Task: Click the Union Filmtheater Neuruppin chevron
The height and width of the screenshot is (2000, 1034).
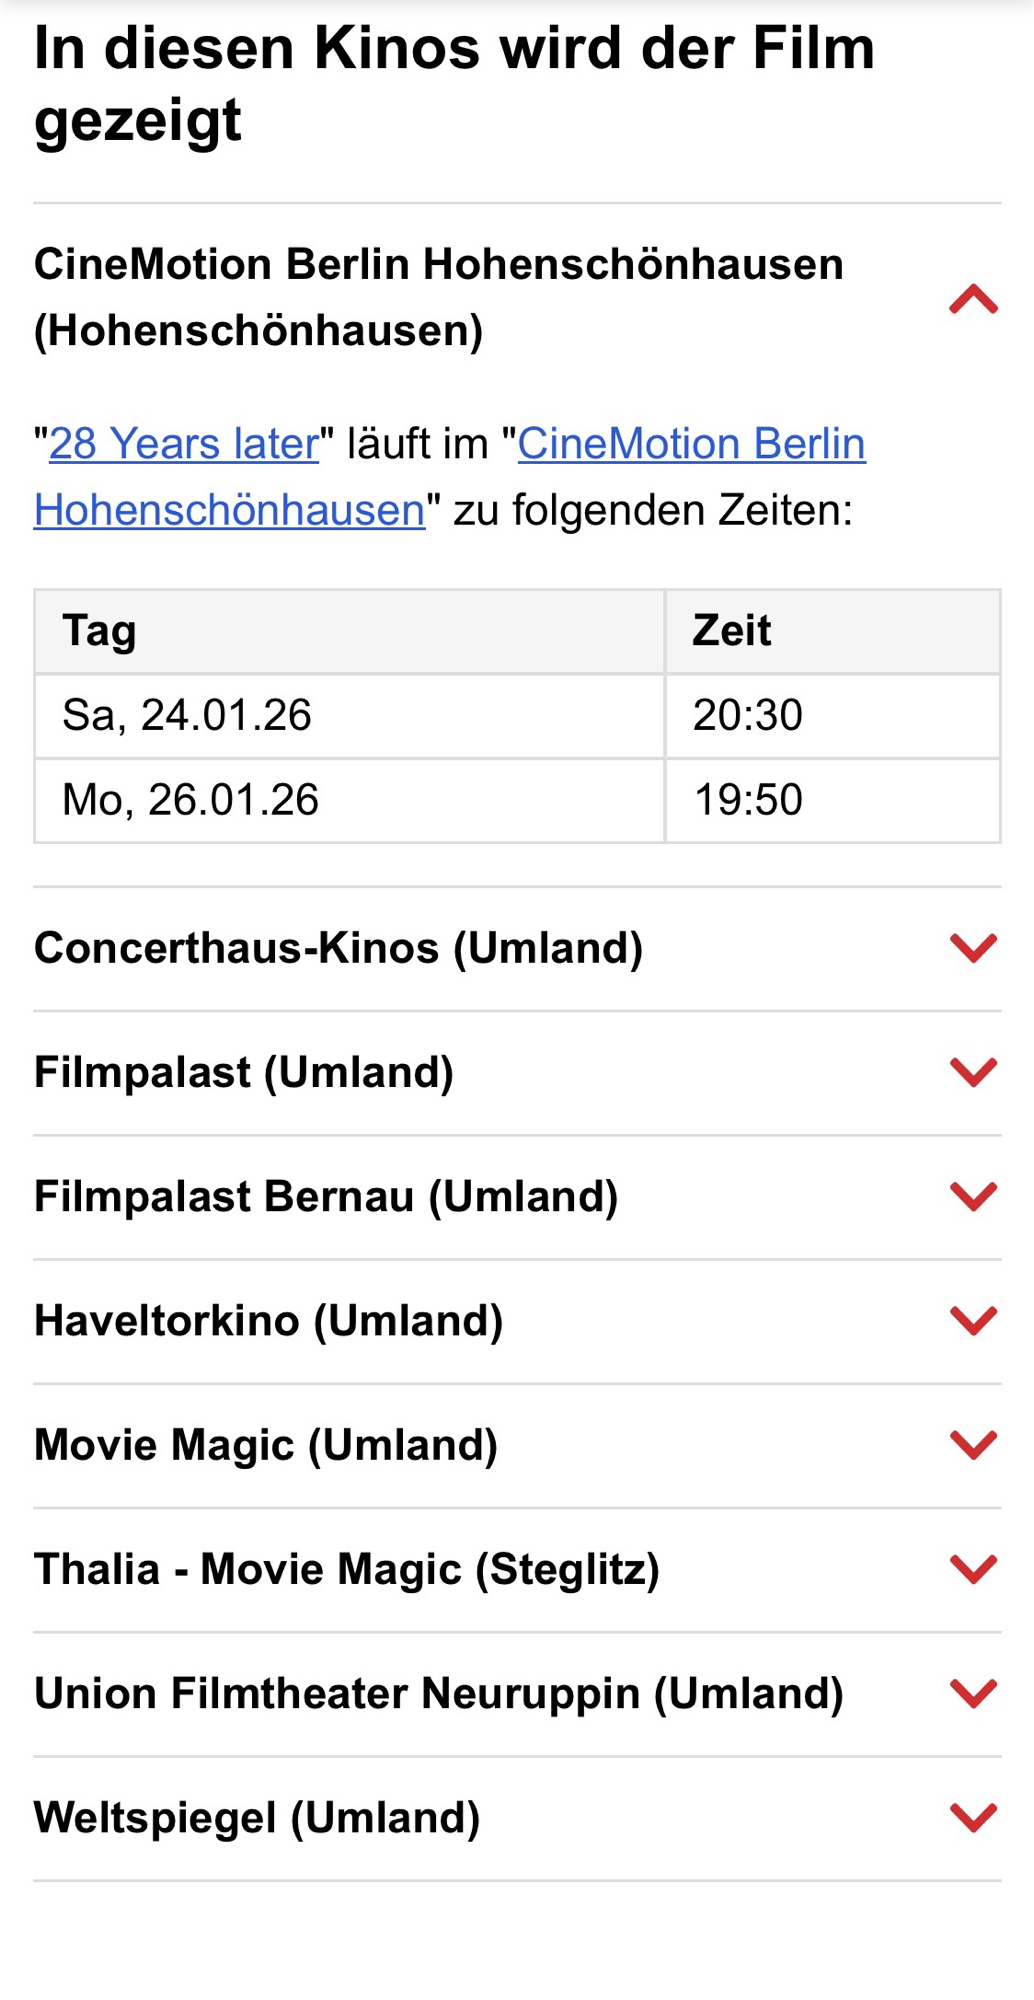Action: pos(973,1692)
